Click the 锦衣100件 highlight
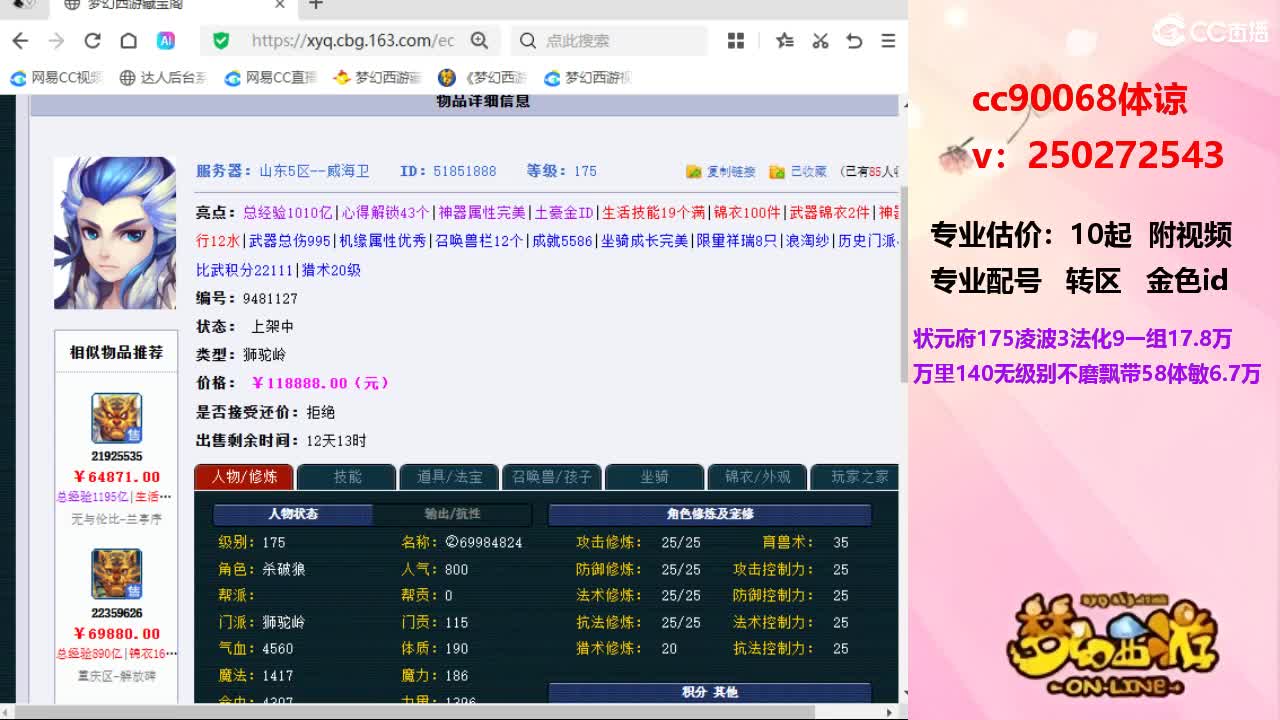This screenshot has width=1280, height=720. coord(747,213)
